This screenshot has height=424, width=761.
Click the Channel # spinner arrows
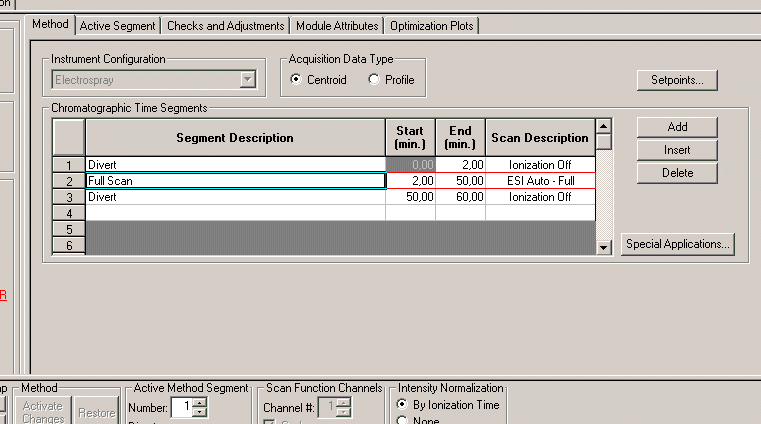343,407
